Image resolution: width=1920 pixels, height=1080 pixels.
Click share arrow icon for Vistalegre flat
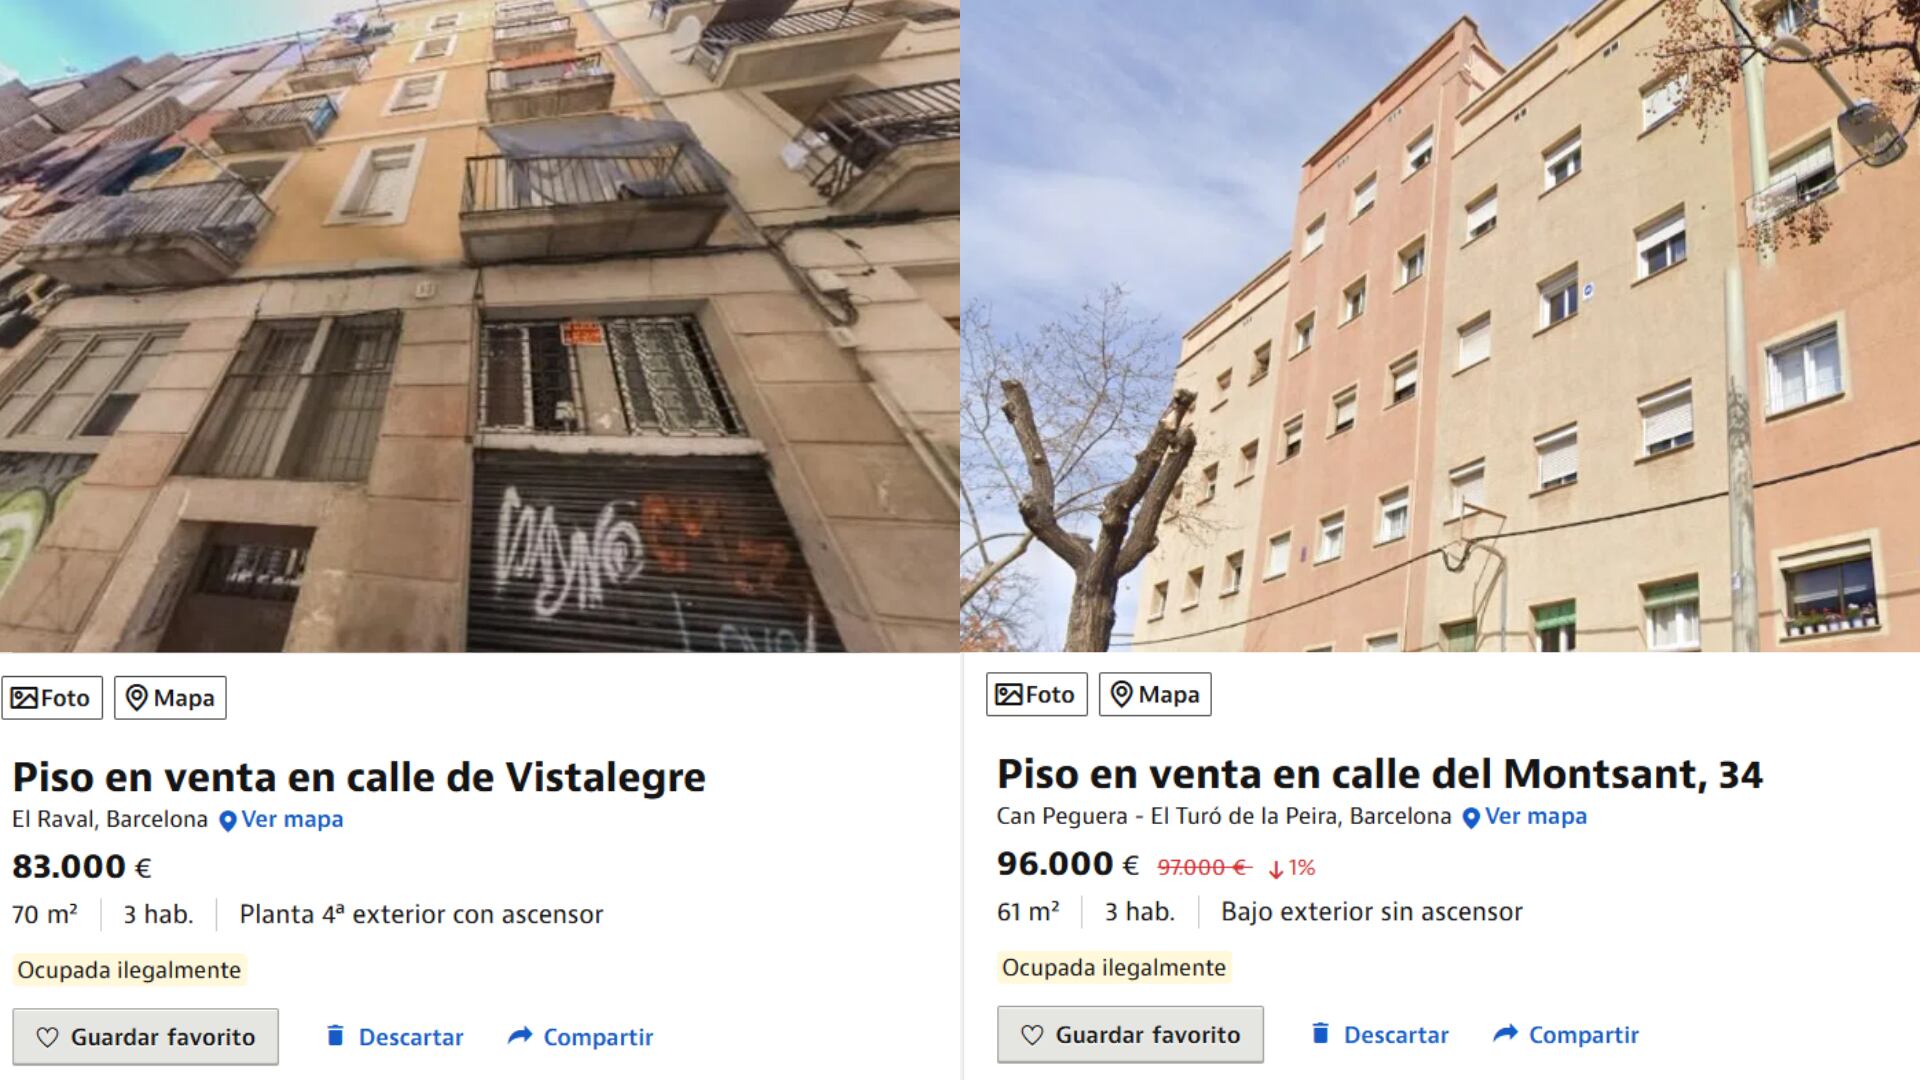(520, 1036)
